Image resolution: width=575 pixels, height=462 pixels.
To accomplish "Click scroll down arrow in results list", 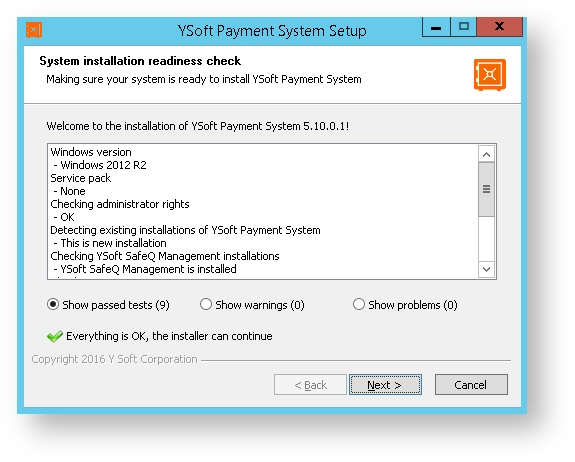I will click(487, 270).
